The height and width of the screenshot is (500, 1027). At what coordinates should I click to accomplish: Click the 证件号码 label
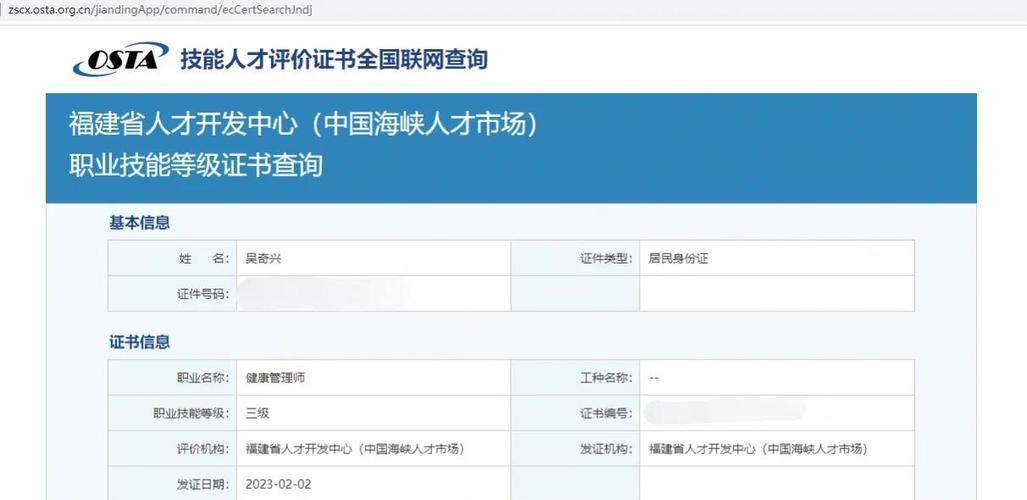pos(203,294)
